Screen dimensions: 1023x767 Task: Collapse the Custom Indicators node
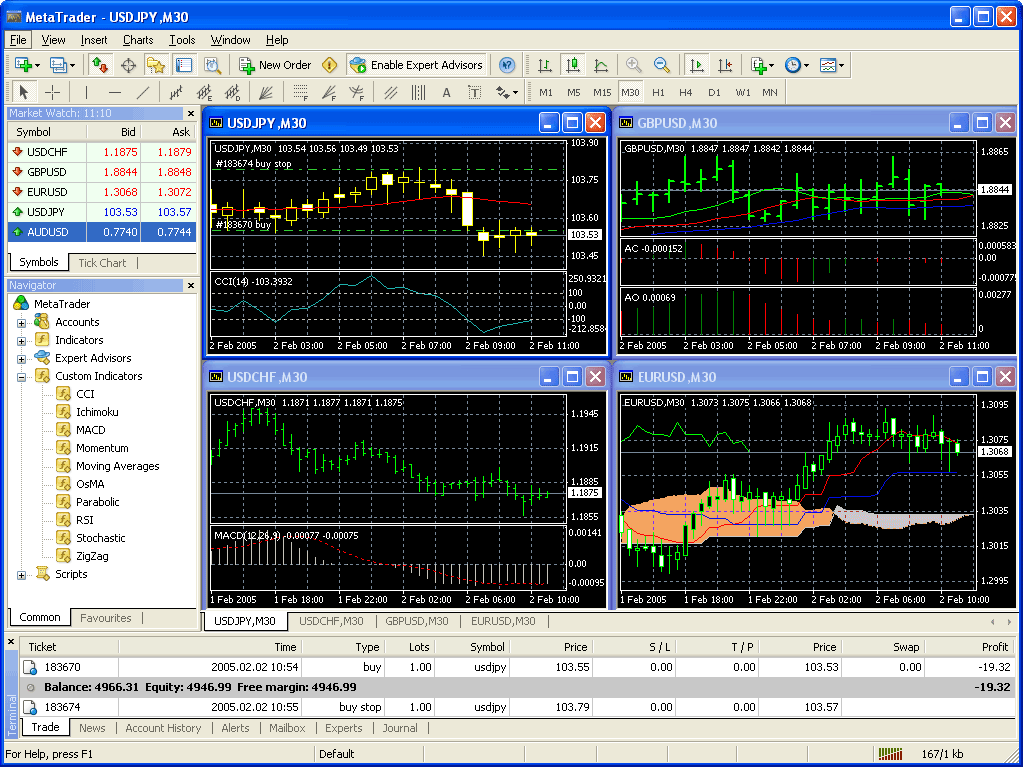click(x=20, y=375)
